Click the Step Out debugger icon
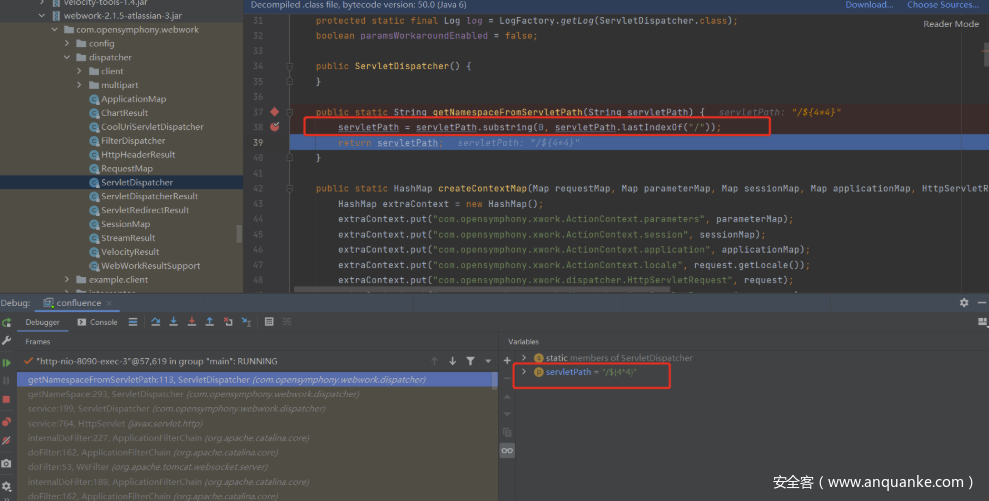 [209, 322]
